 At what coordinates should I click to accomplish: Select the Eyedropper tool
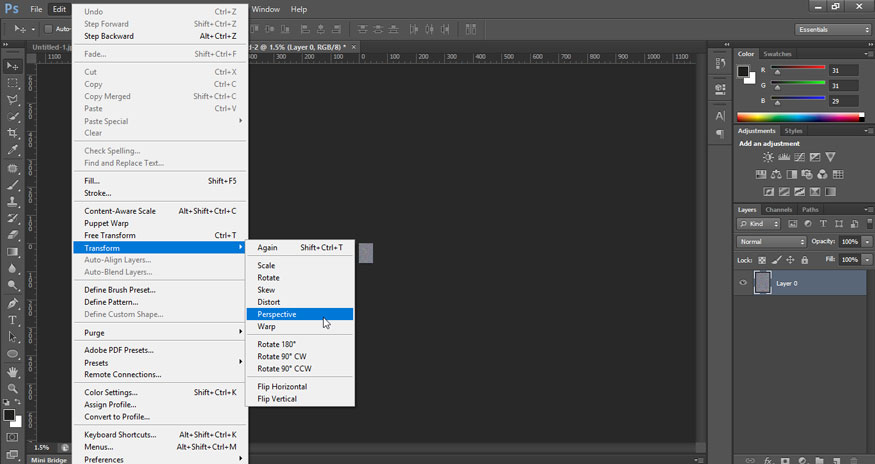[x=12, y=150]
